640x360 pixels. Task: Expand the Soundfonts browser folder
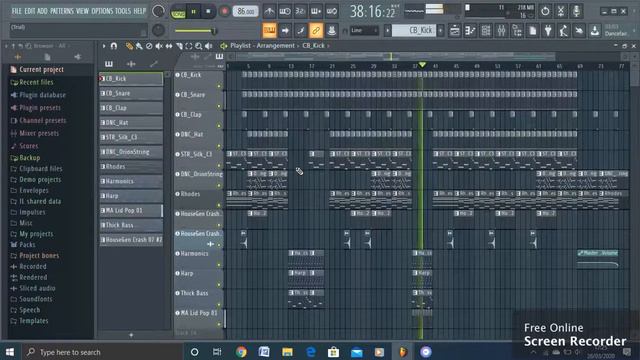tap(36, 299)
